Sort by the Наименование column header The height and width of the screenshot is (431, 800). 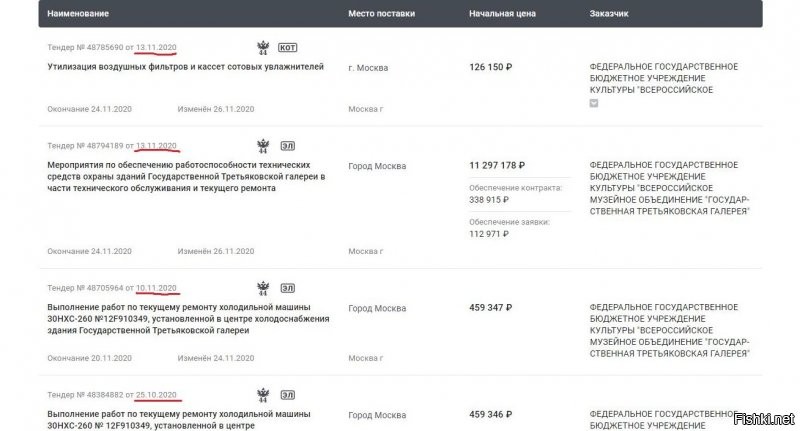(x=78, y=14)
